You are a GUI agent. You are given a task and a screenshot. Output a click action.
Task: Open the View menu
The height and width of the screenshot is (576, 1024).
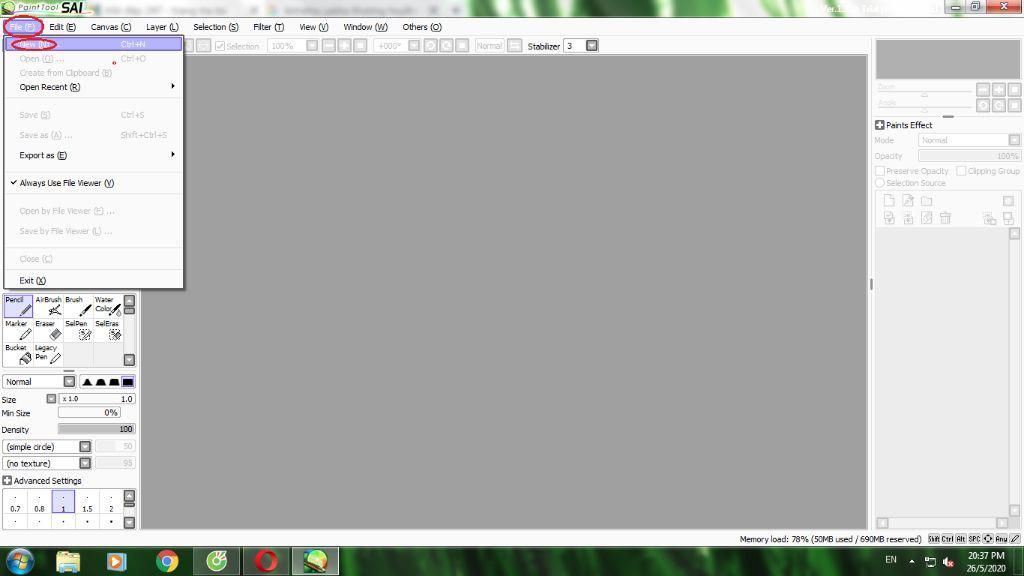pyautogui.click(x=313, y=27)
